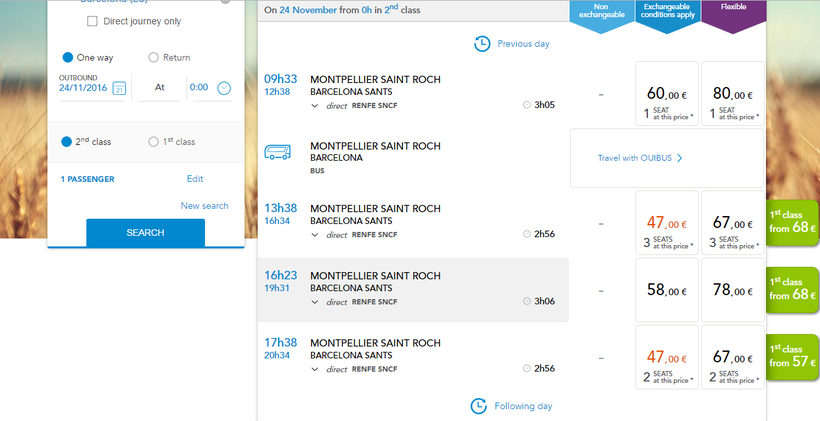Click the arrow next to Travel with OUIBUS
820x421 pixels.
tap(680, 158)
